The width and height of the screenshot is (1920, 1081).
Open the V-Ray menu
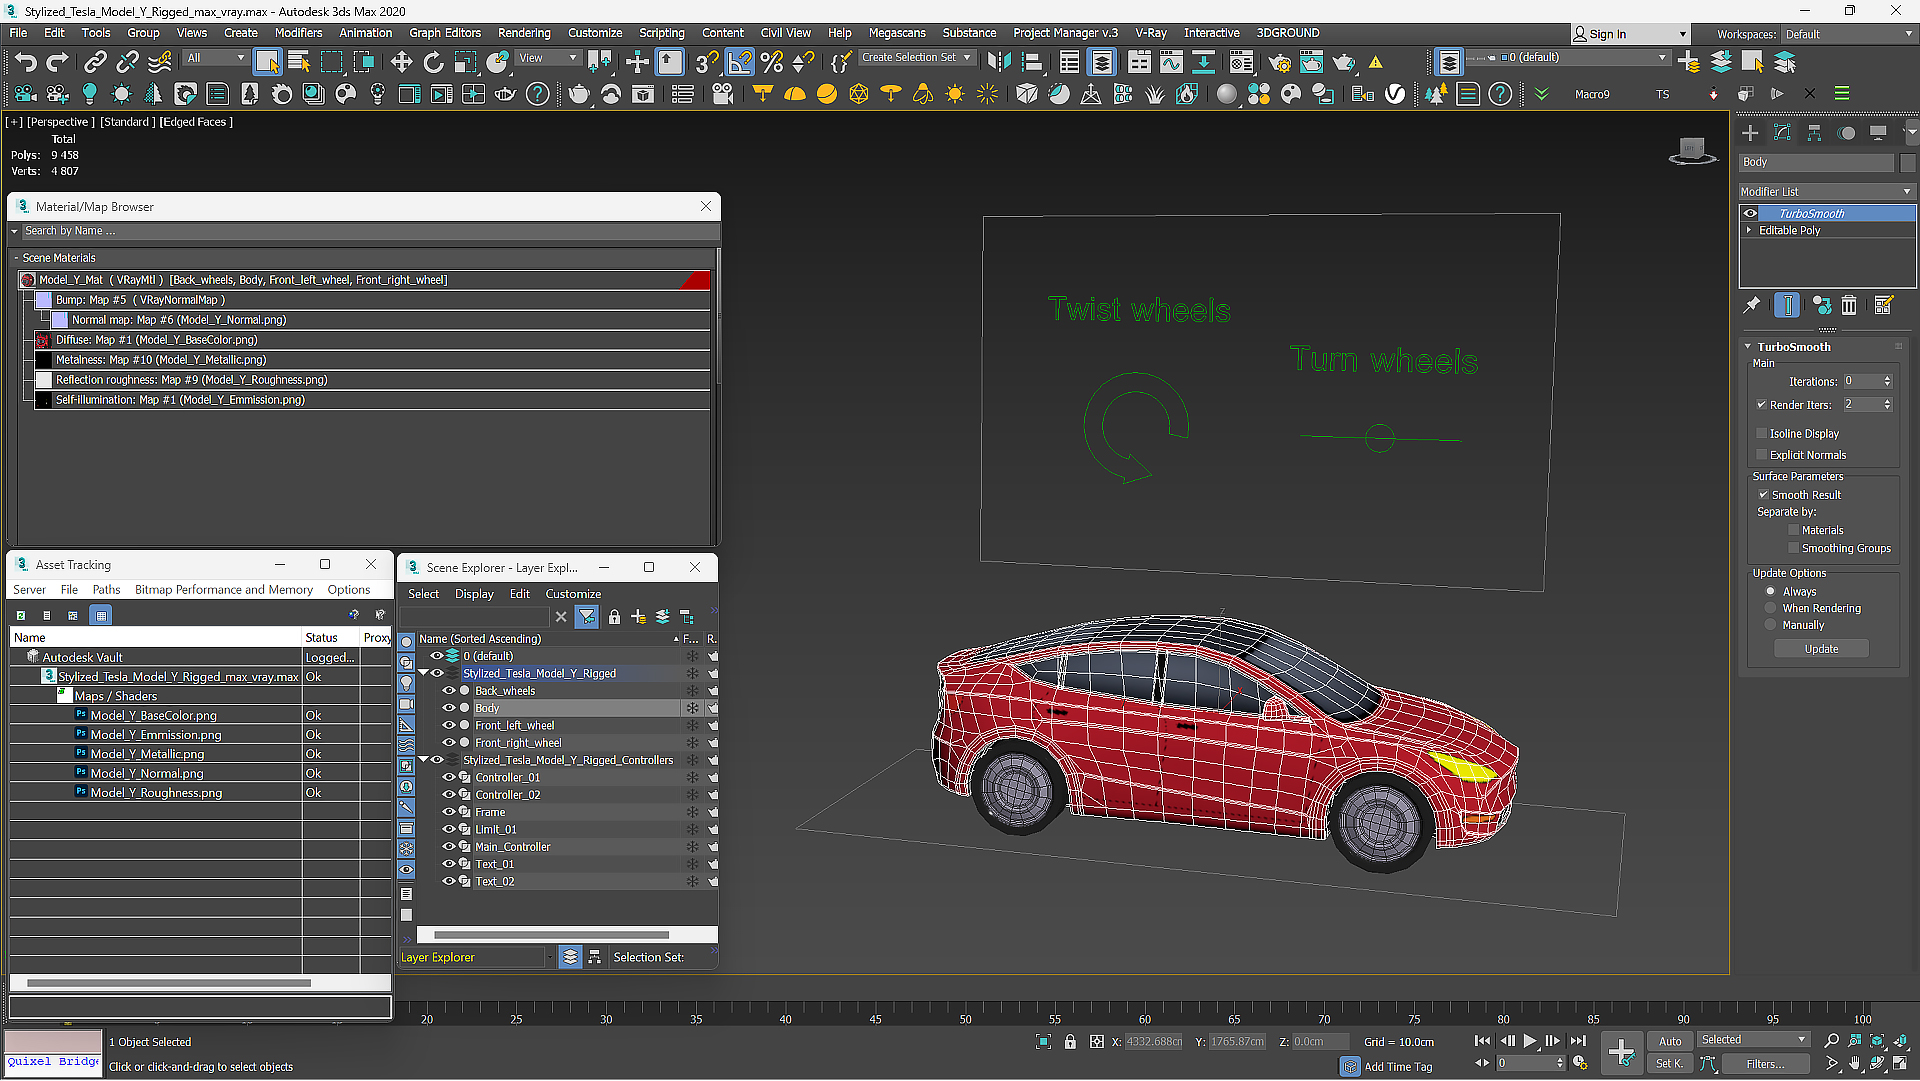point(1151,33)
